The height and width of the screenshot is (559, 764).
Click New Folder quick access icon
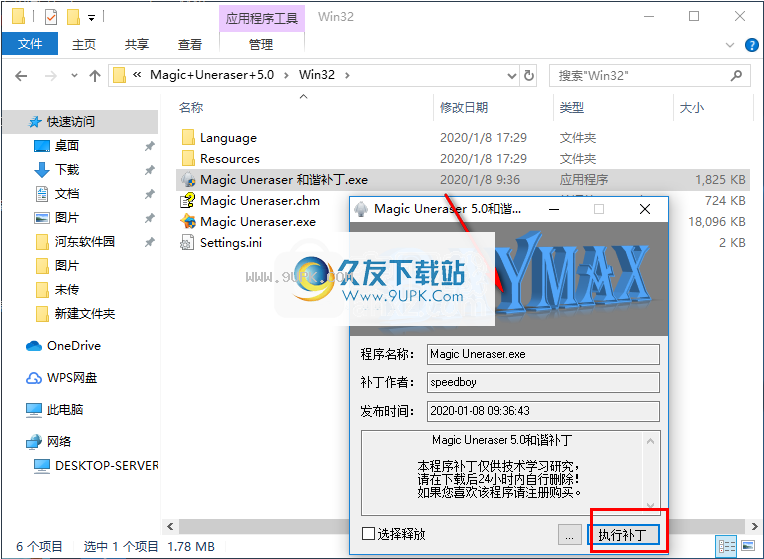tap(73, 18)
